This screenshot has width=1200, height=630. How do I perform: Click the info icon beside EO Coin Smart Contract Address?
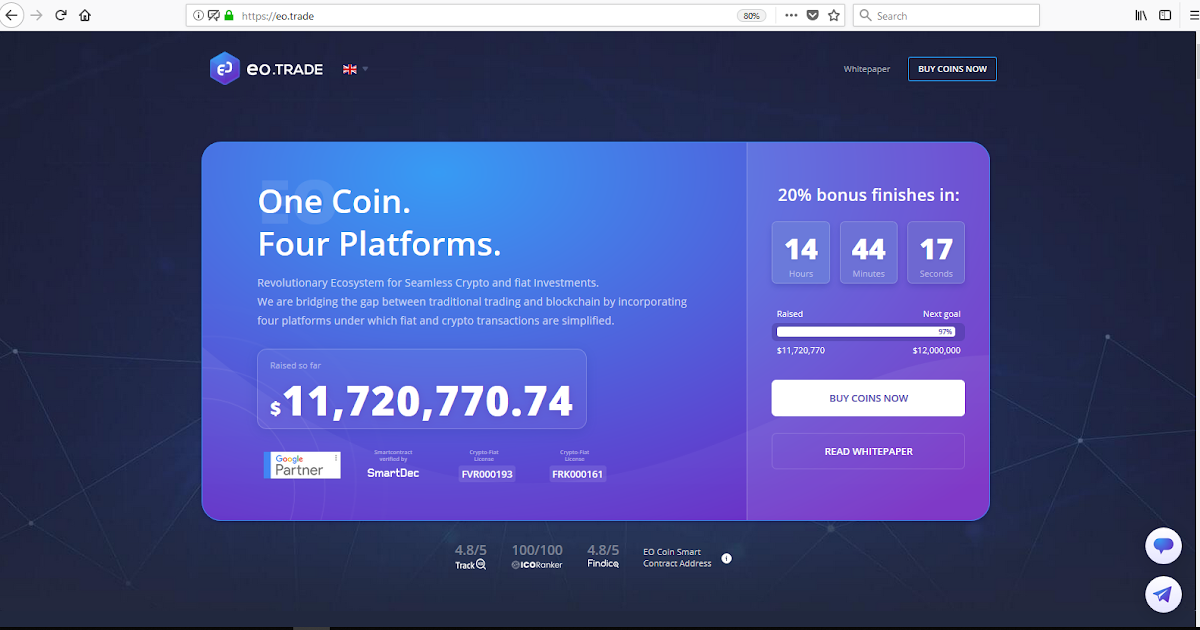pos(727,557)
